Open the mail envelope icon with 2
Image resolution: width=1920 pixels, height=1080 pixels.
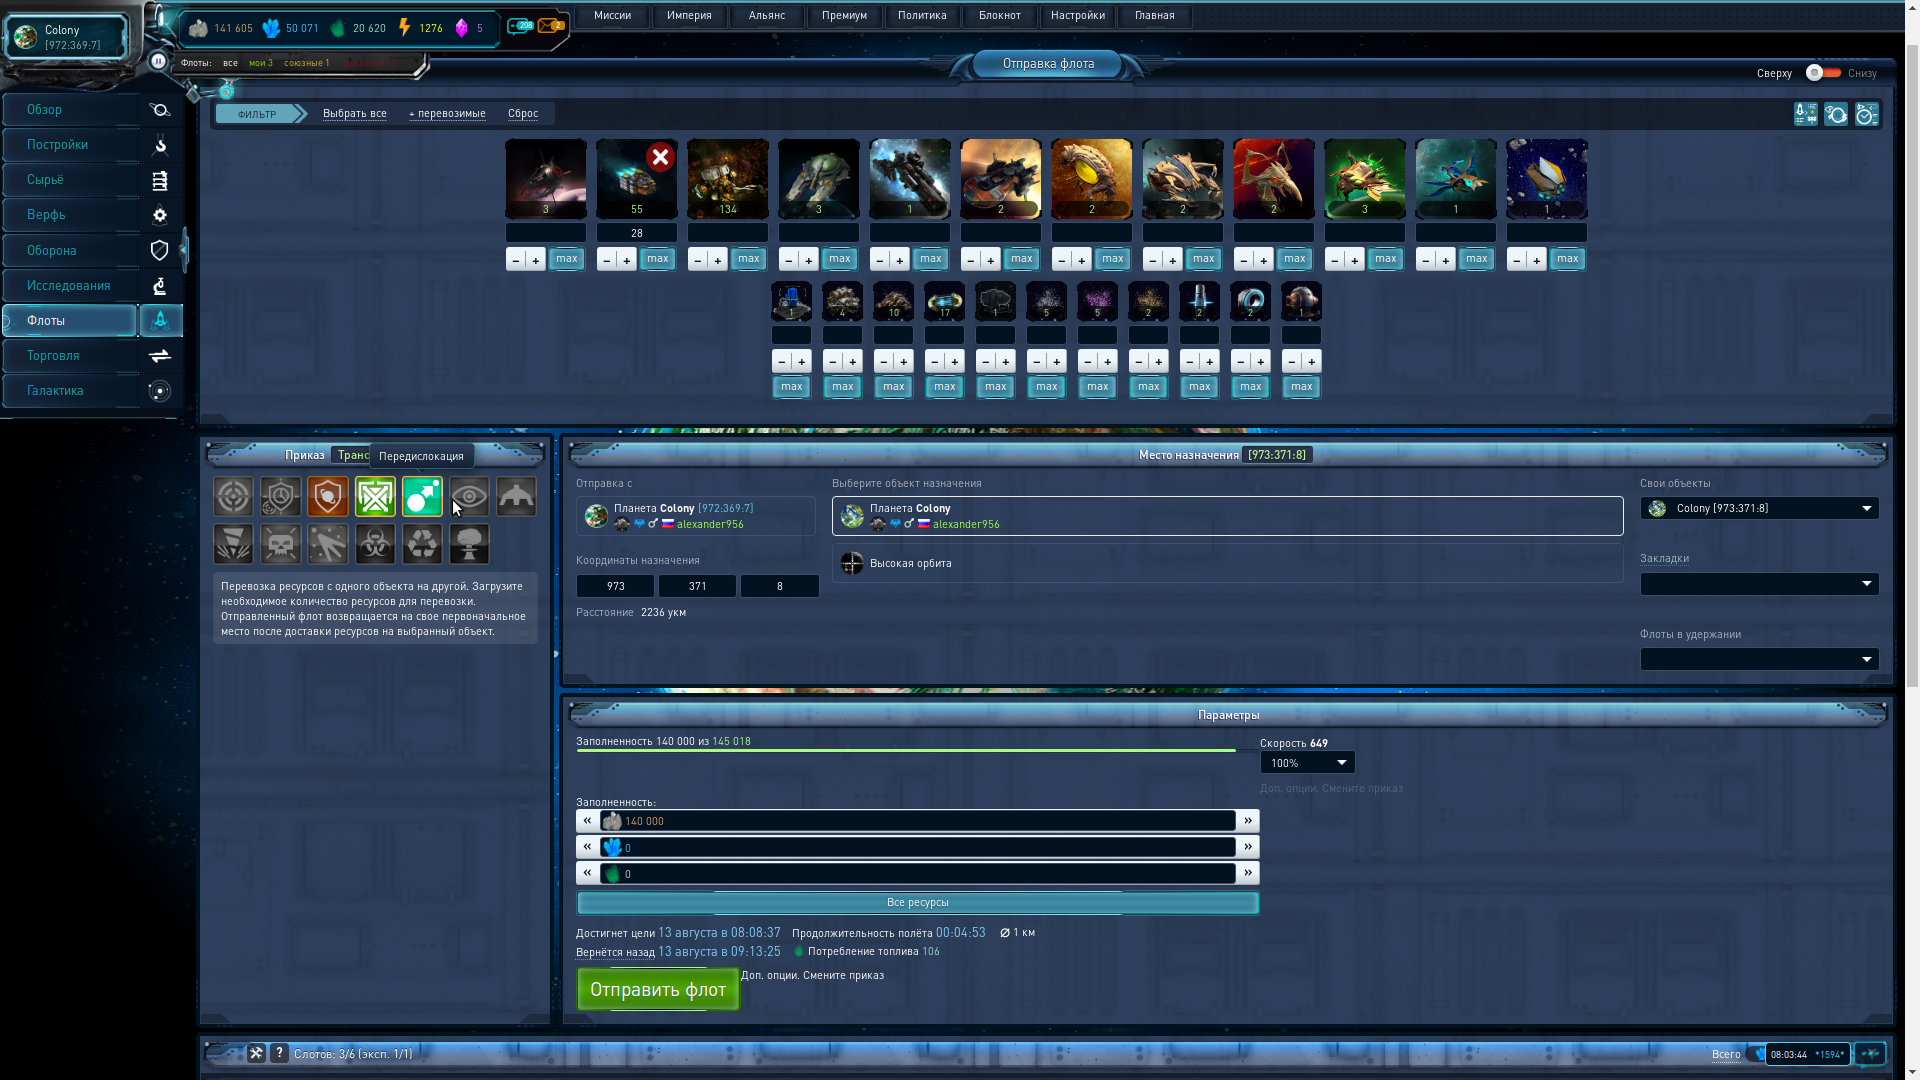[551, 26]
